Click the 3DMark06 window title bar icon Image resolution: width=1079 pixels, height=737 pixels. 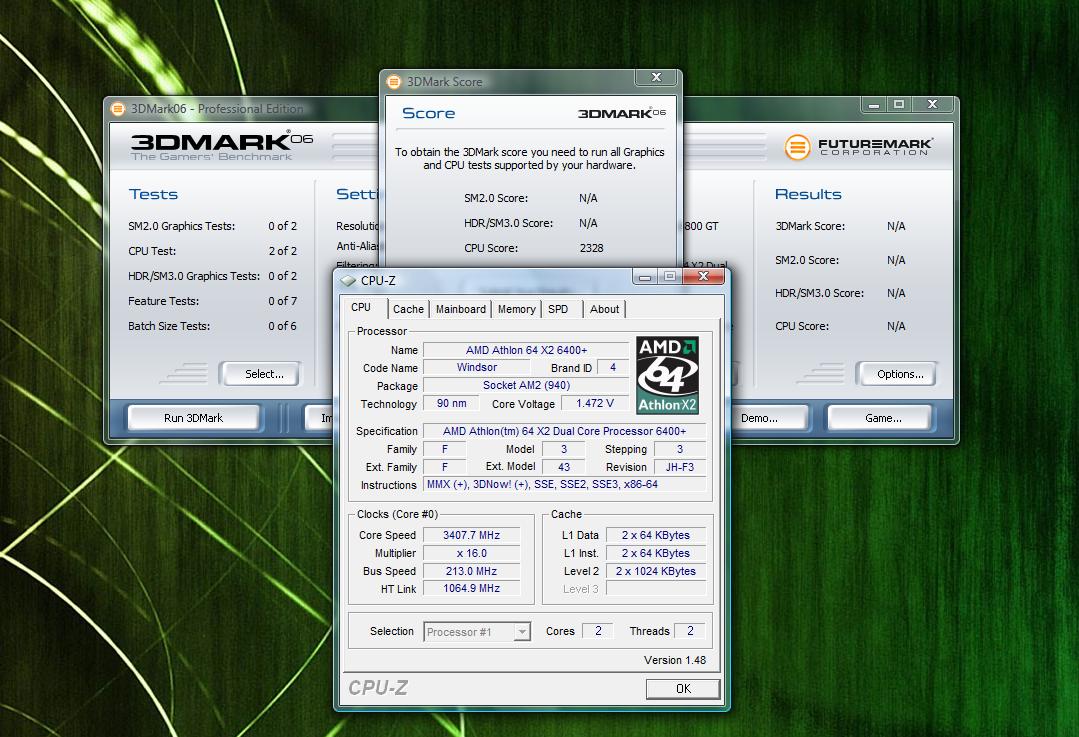coord(118,109)
